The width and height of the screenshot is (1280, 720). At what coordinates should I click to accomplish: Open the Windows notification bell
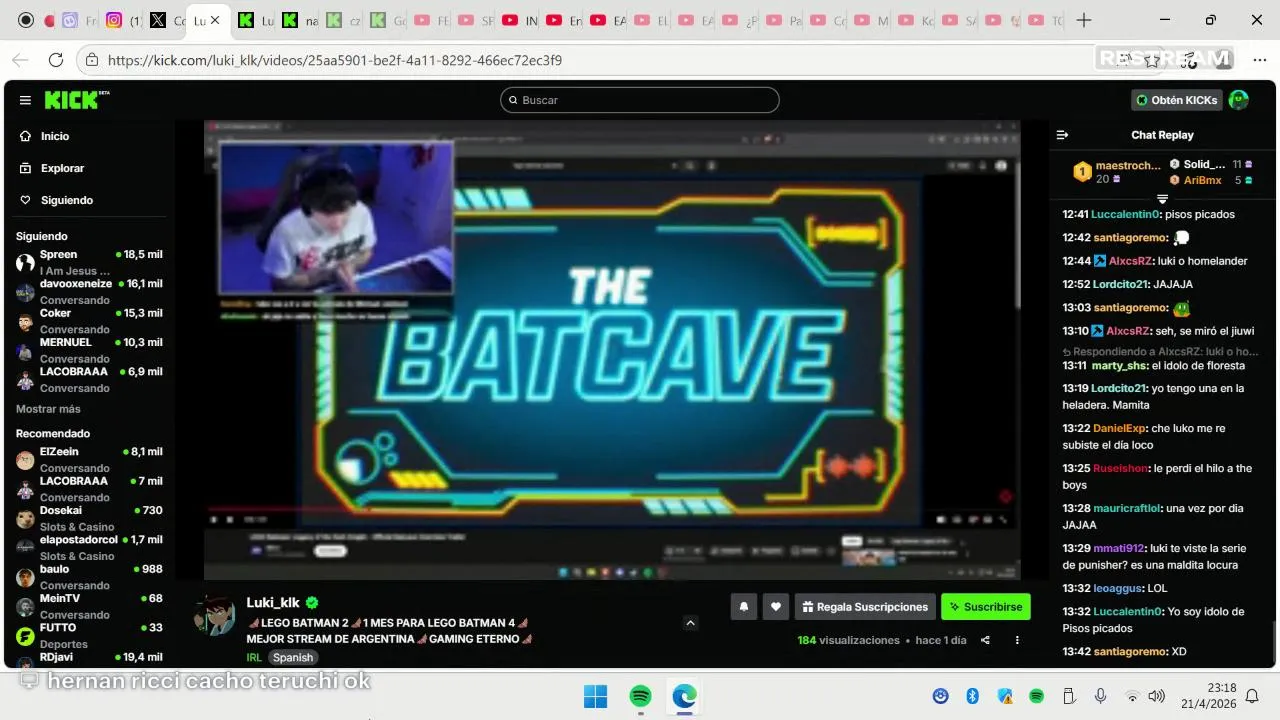(1252, 696)
